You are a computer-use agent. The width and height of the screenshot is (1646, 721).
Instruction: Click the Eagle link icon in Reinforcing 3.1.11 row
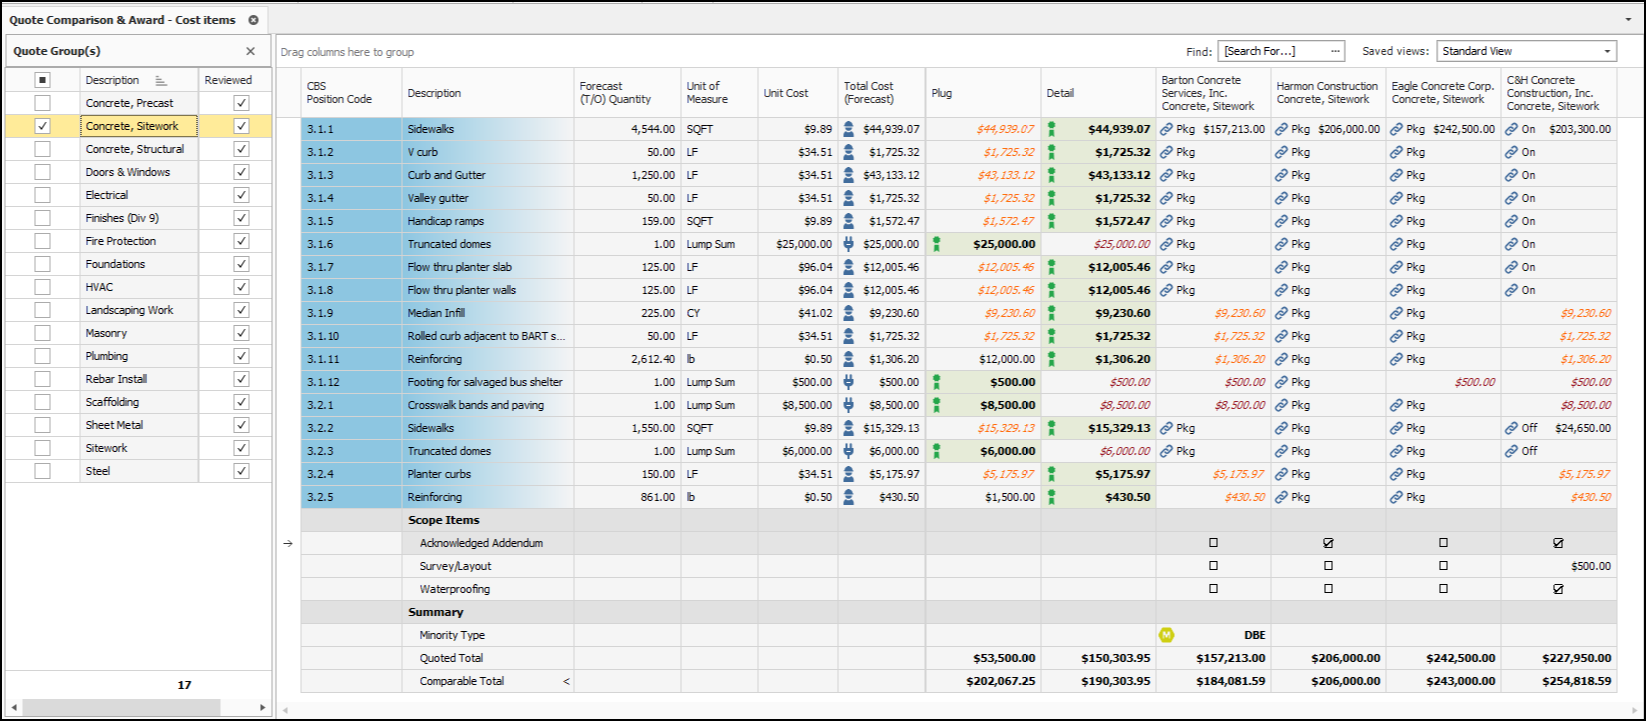click(1396, 359)
